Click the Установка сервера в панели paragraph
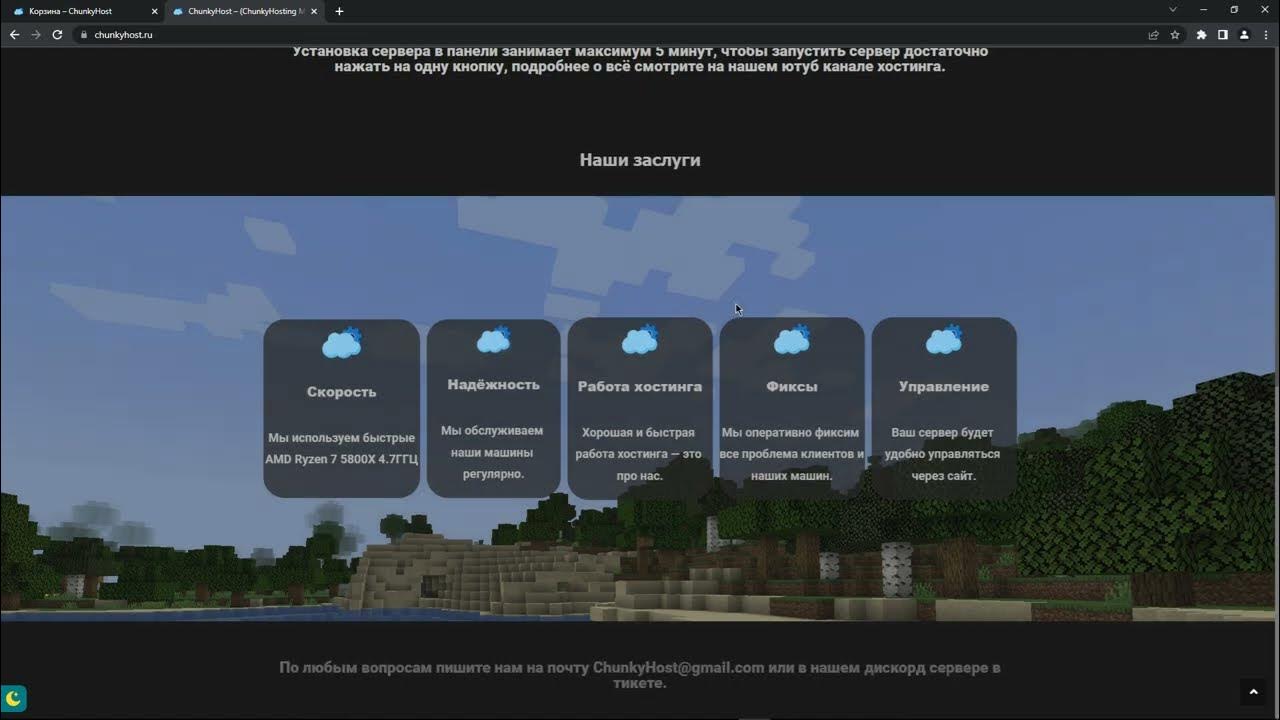The width and height of the screenshot is (1280, 720). point(640,59)
